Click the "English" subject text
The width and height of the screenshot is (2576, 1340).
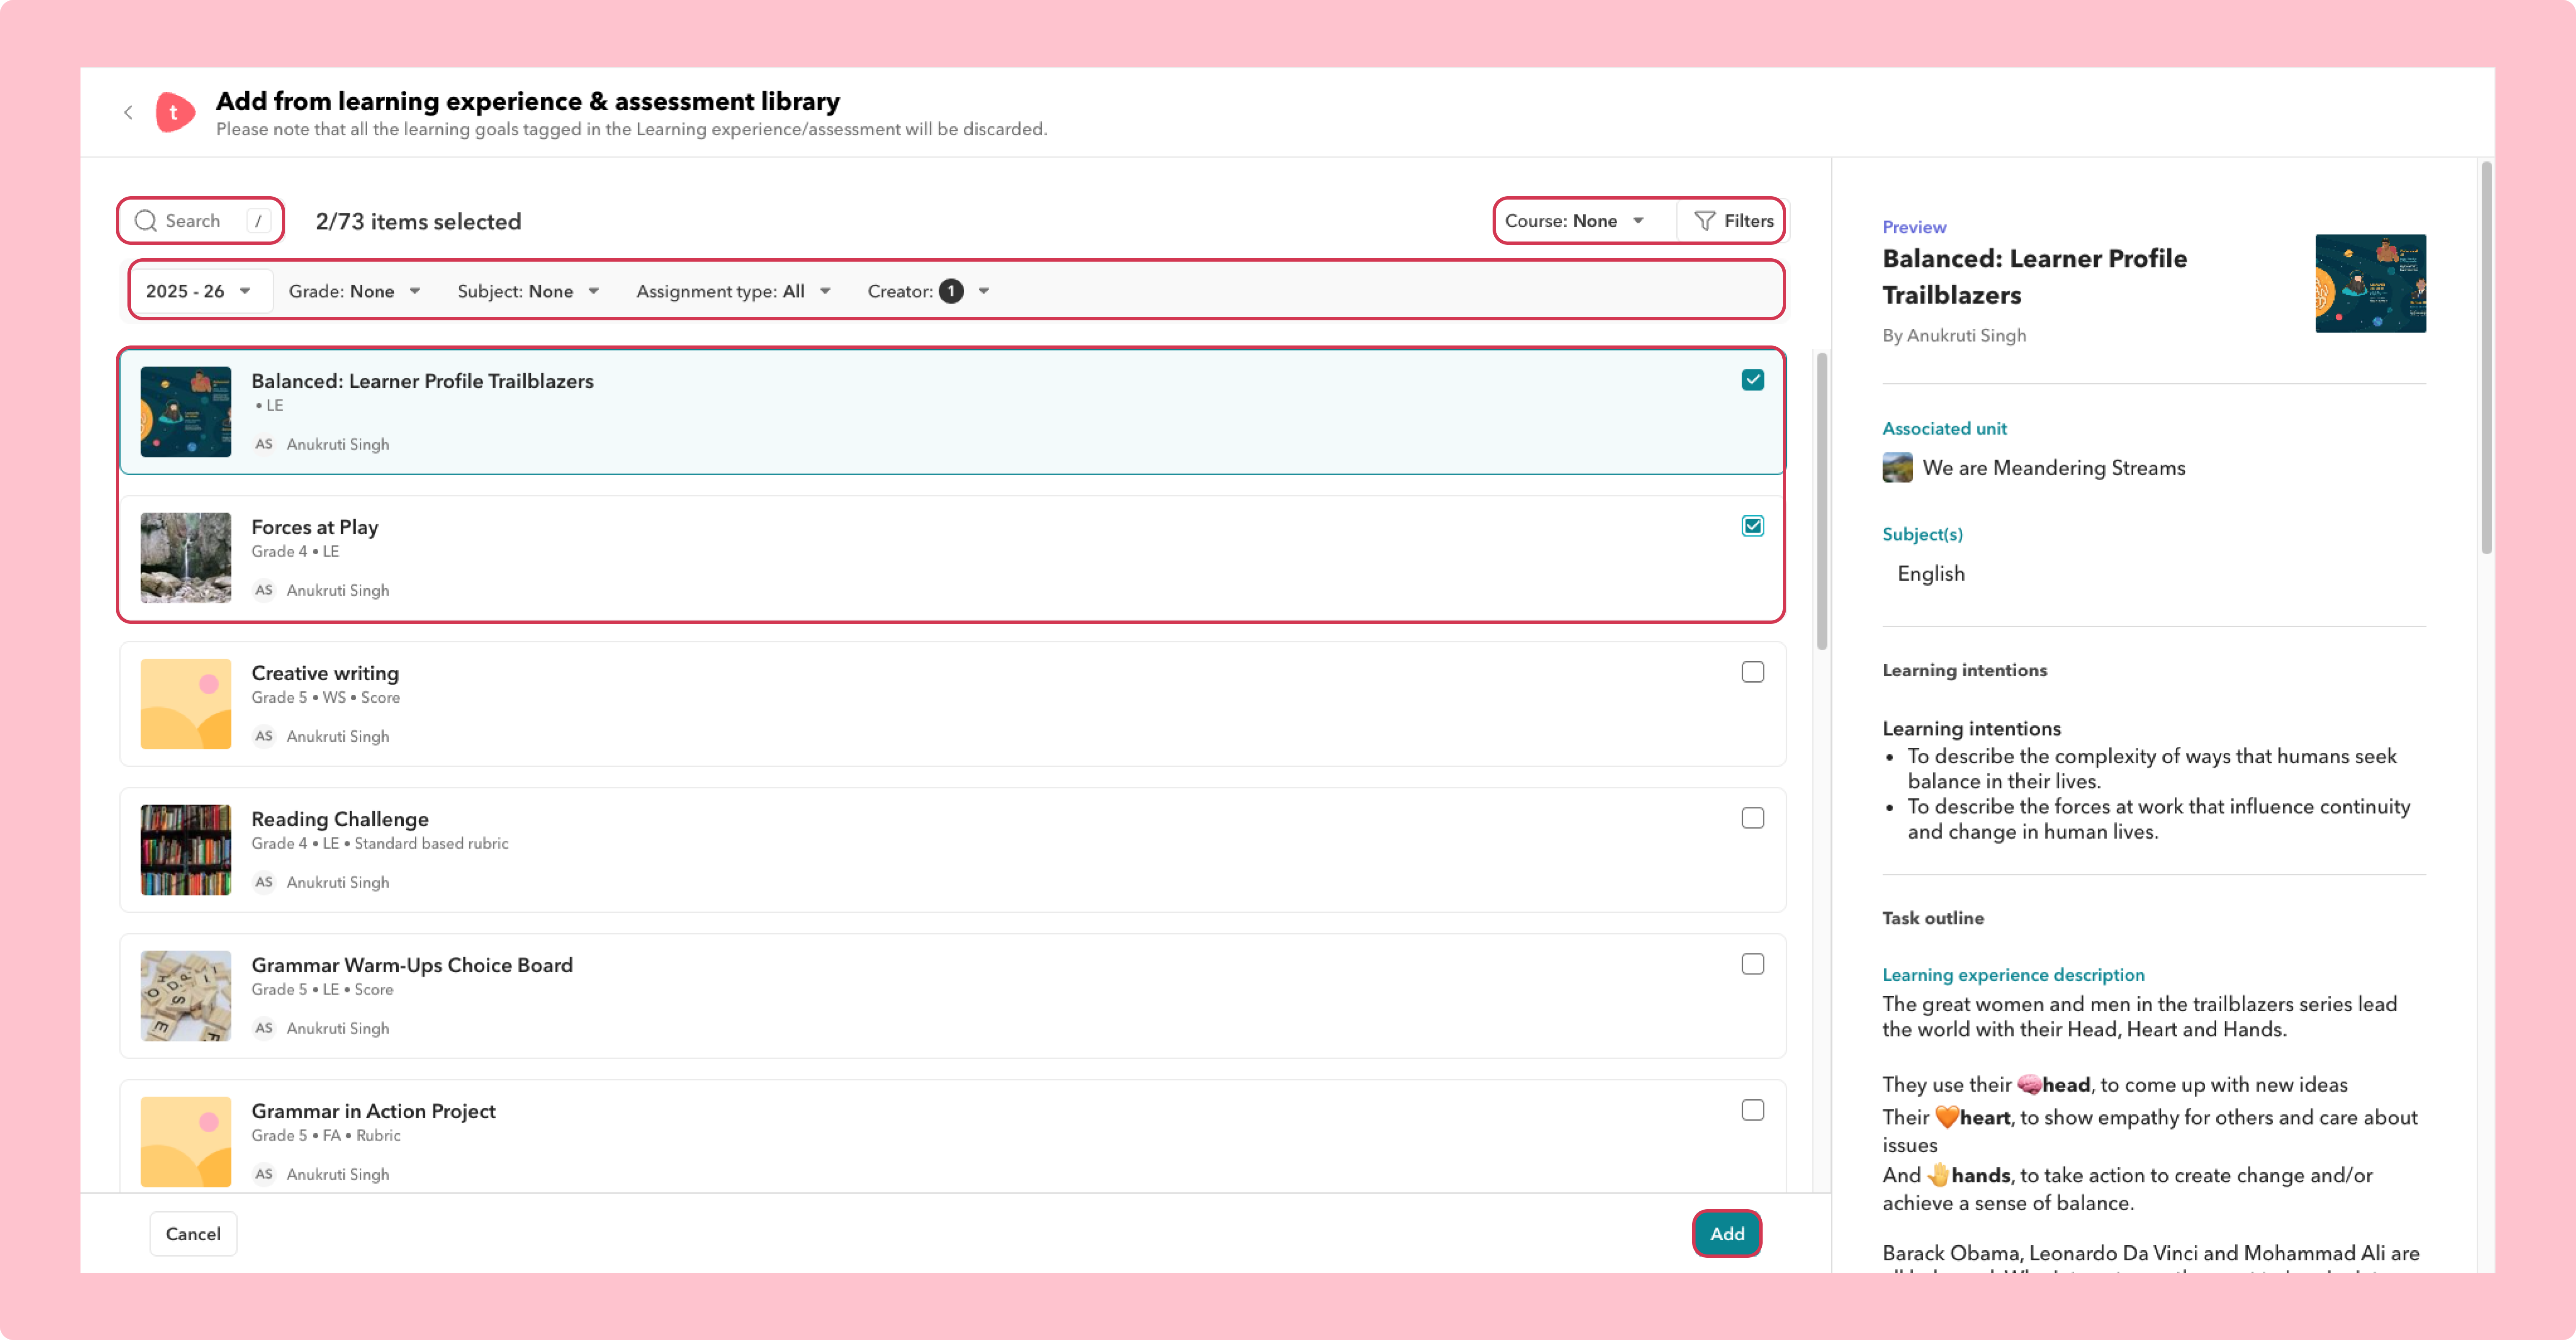(x=1931, y=574)
